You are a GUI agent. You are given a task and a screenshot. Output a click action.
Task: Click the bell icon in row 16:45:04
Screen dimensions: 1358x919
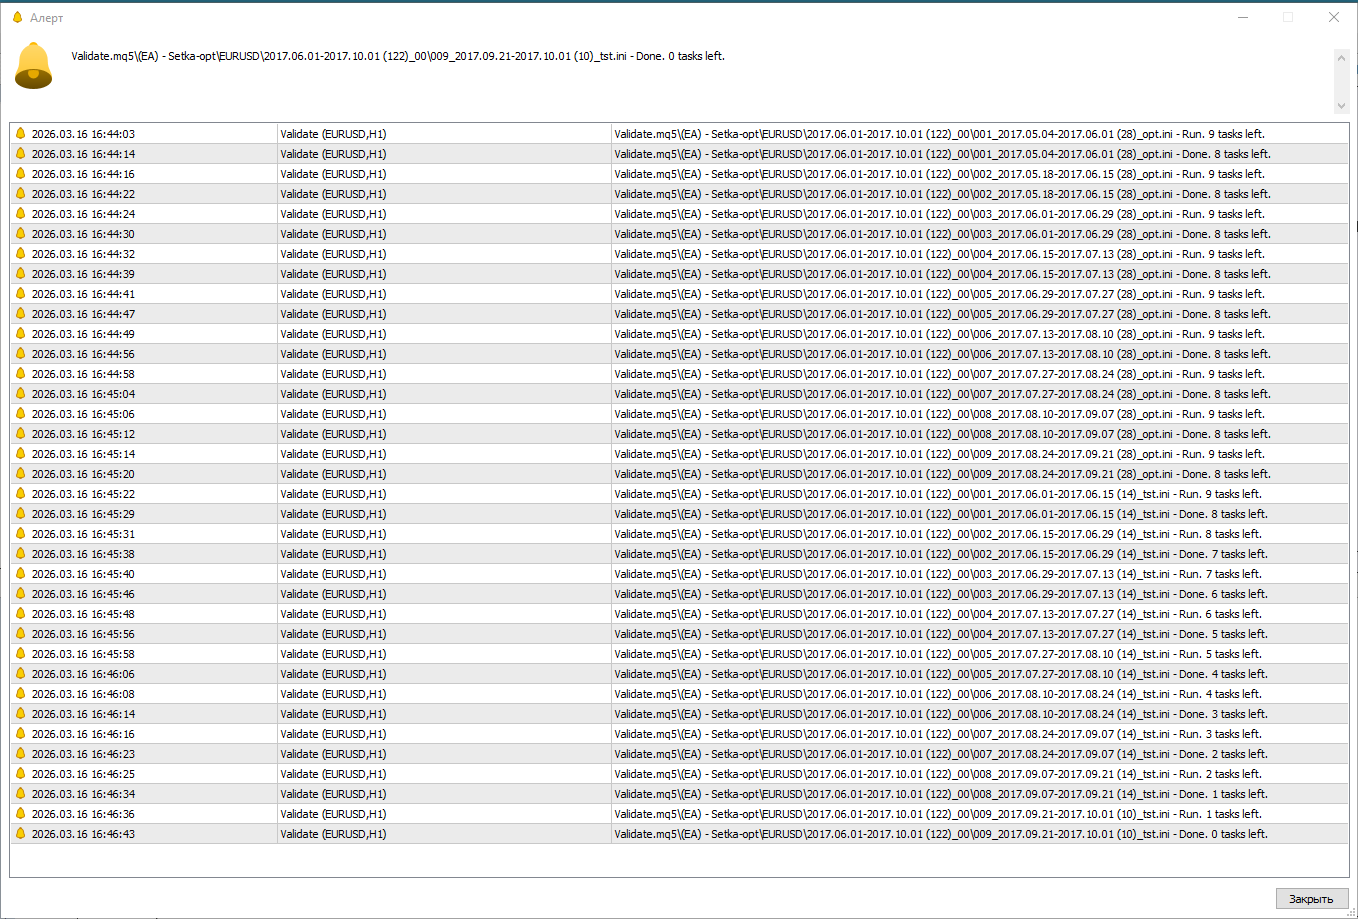[20, 394]
